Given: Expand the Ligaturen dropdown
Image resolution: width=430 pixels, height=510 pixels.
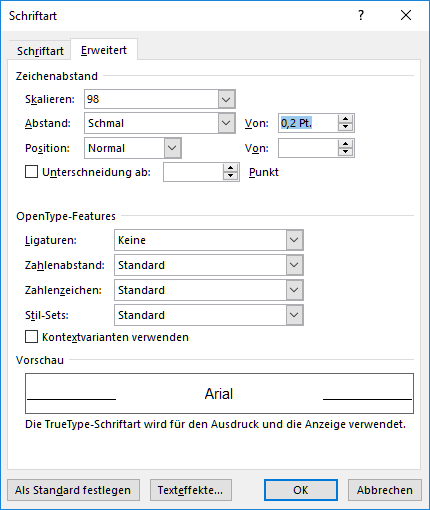Looking at the screenshot, I should click(x=294, y=240).
